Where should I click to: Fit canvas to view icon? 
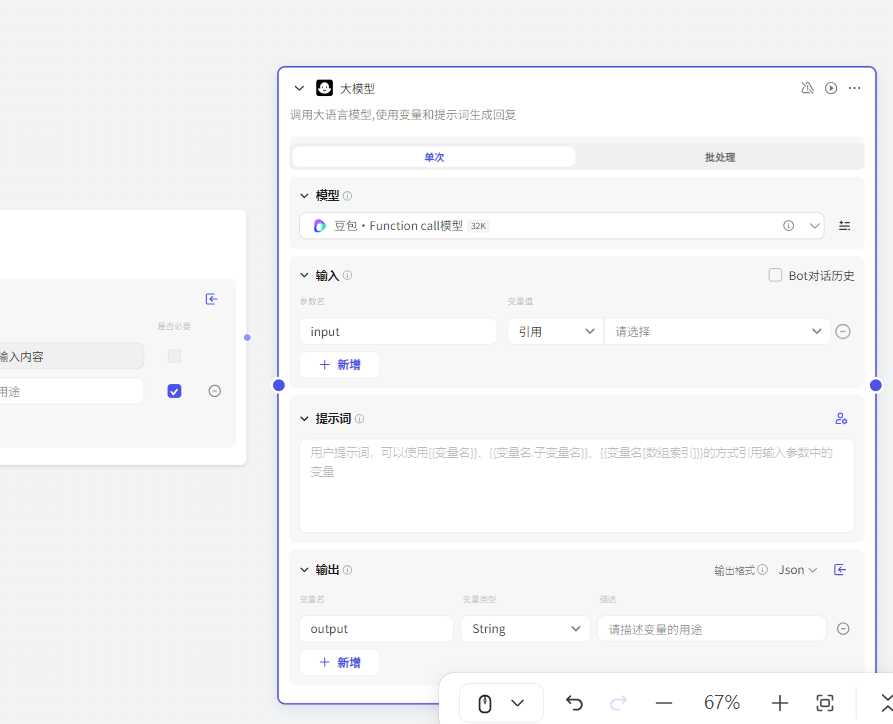tap(825, 703)
